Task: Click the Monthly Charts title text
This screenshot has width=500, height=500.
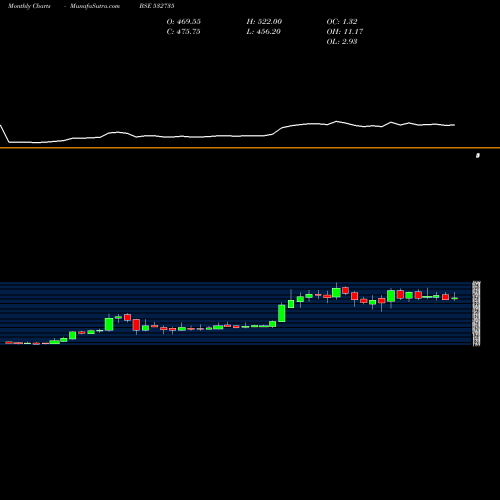Action: (x=29, y=6)
